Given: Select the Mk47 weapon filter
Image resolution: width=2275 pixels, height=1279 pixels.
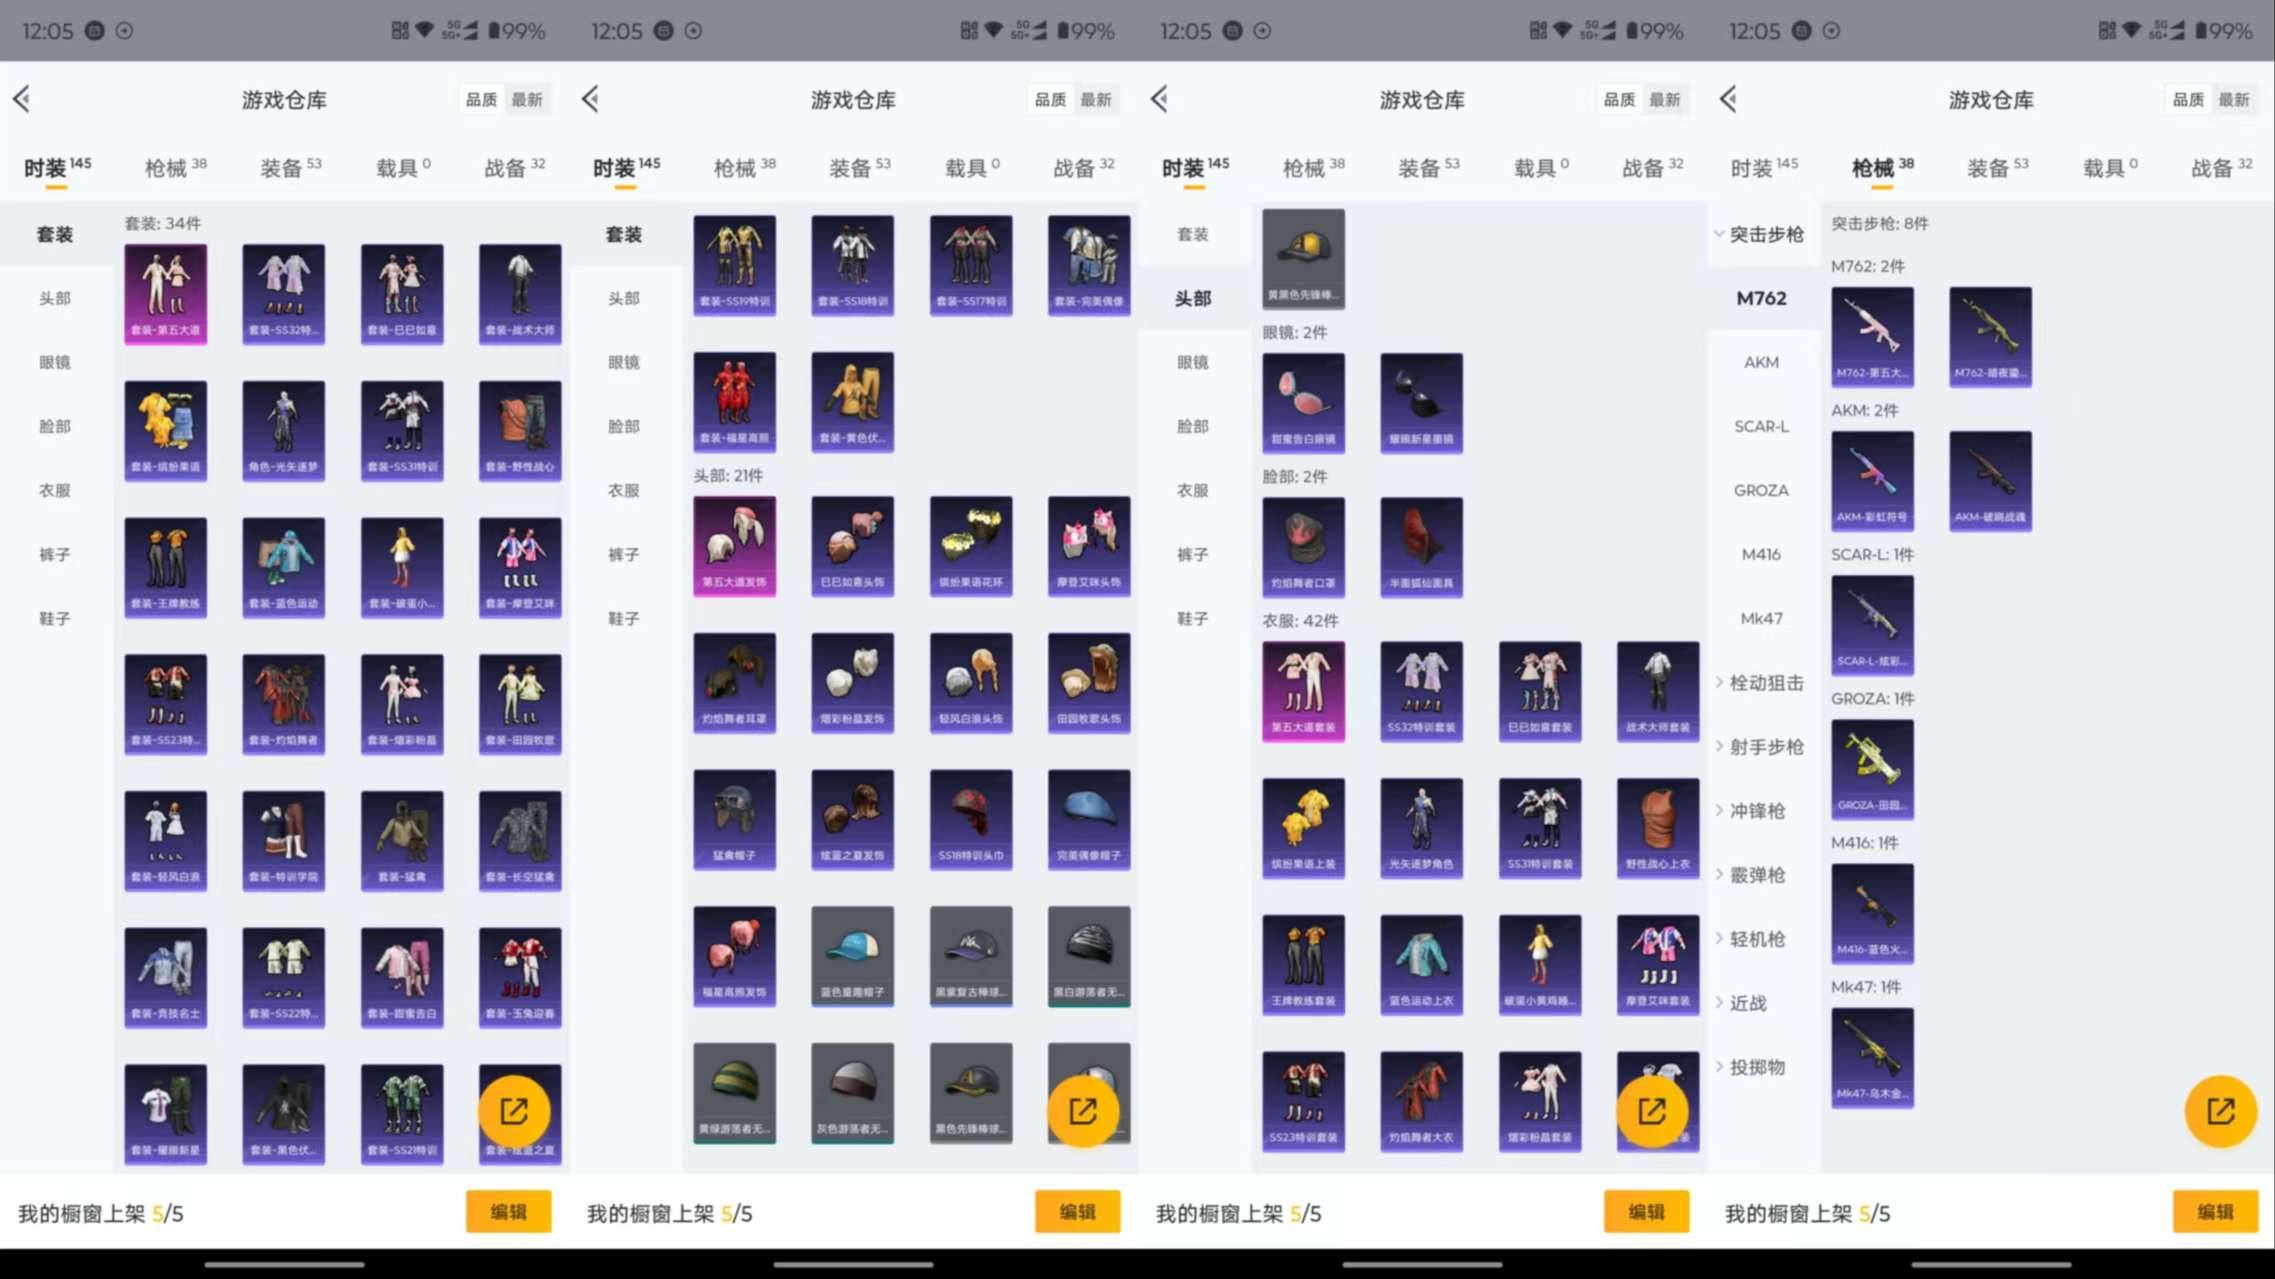Looking at the screenshot, I should [x=1761, y=618].
